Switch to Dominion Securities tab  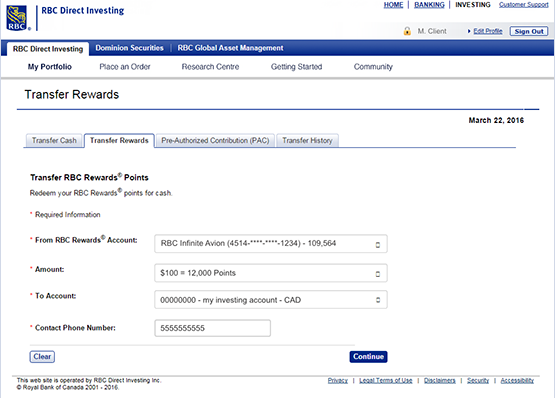pos(130,48)
